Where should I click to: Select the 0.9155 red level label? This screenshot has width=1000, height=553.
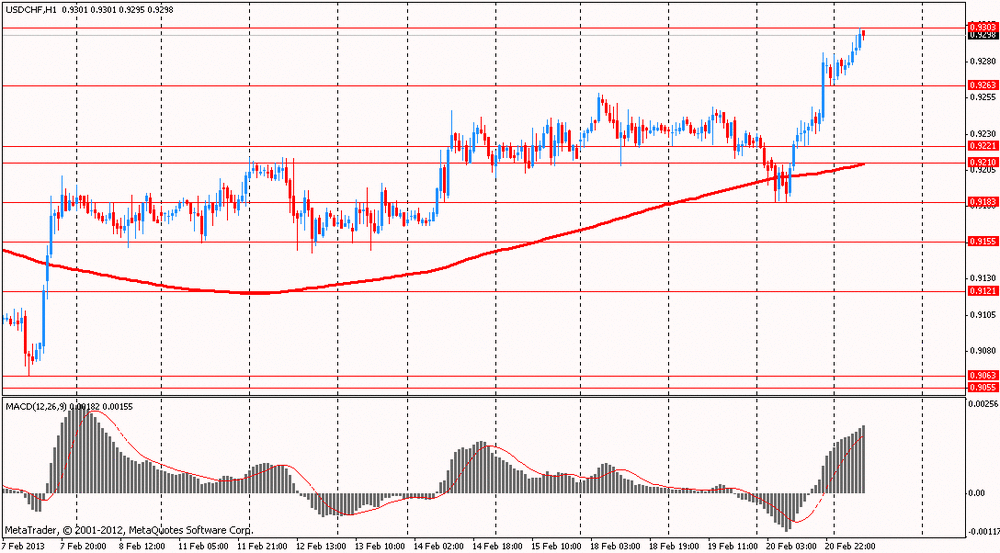(982, 242)
